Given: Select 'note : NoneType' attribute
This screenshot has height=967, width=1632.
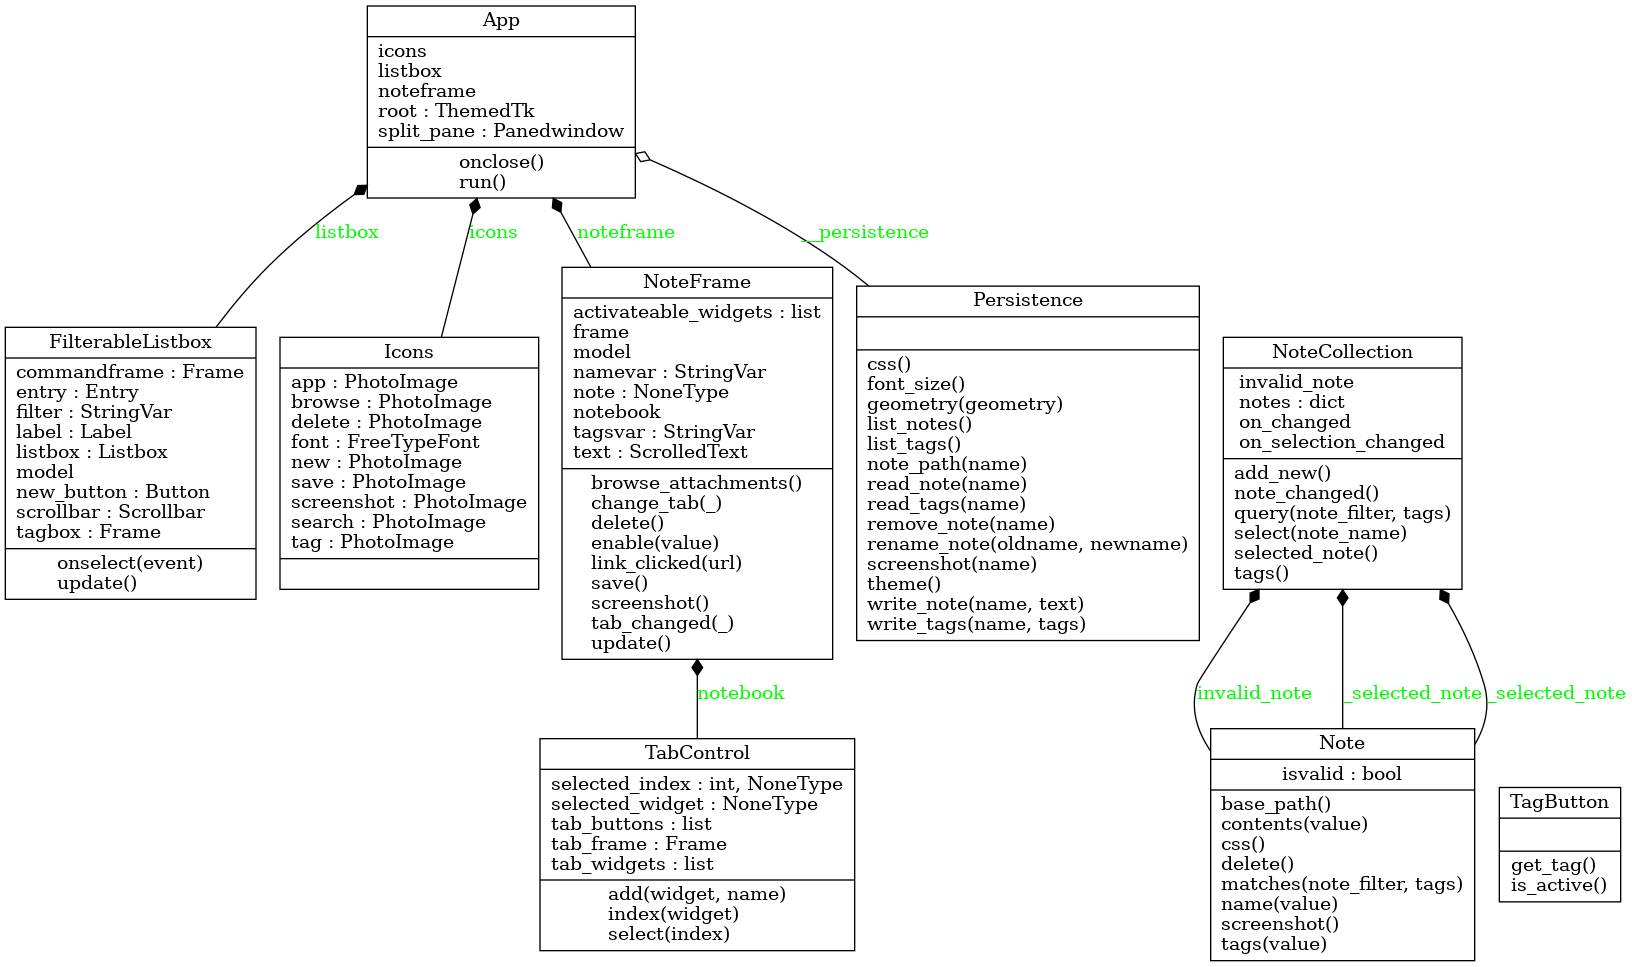Looking at the screenshot, I should tap(651, 392).
